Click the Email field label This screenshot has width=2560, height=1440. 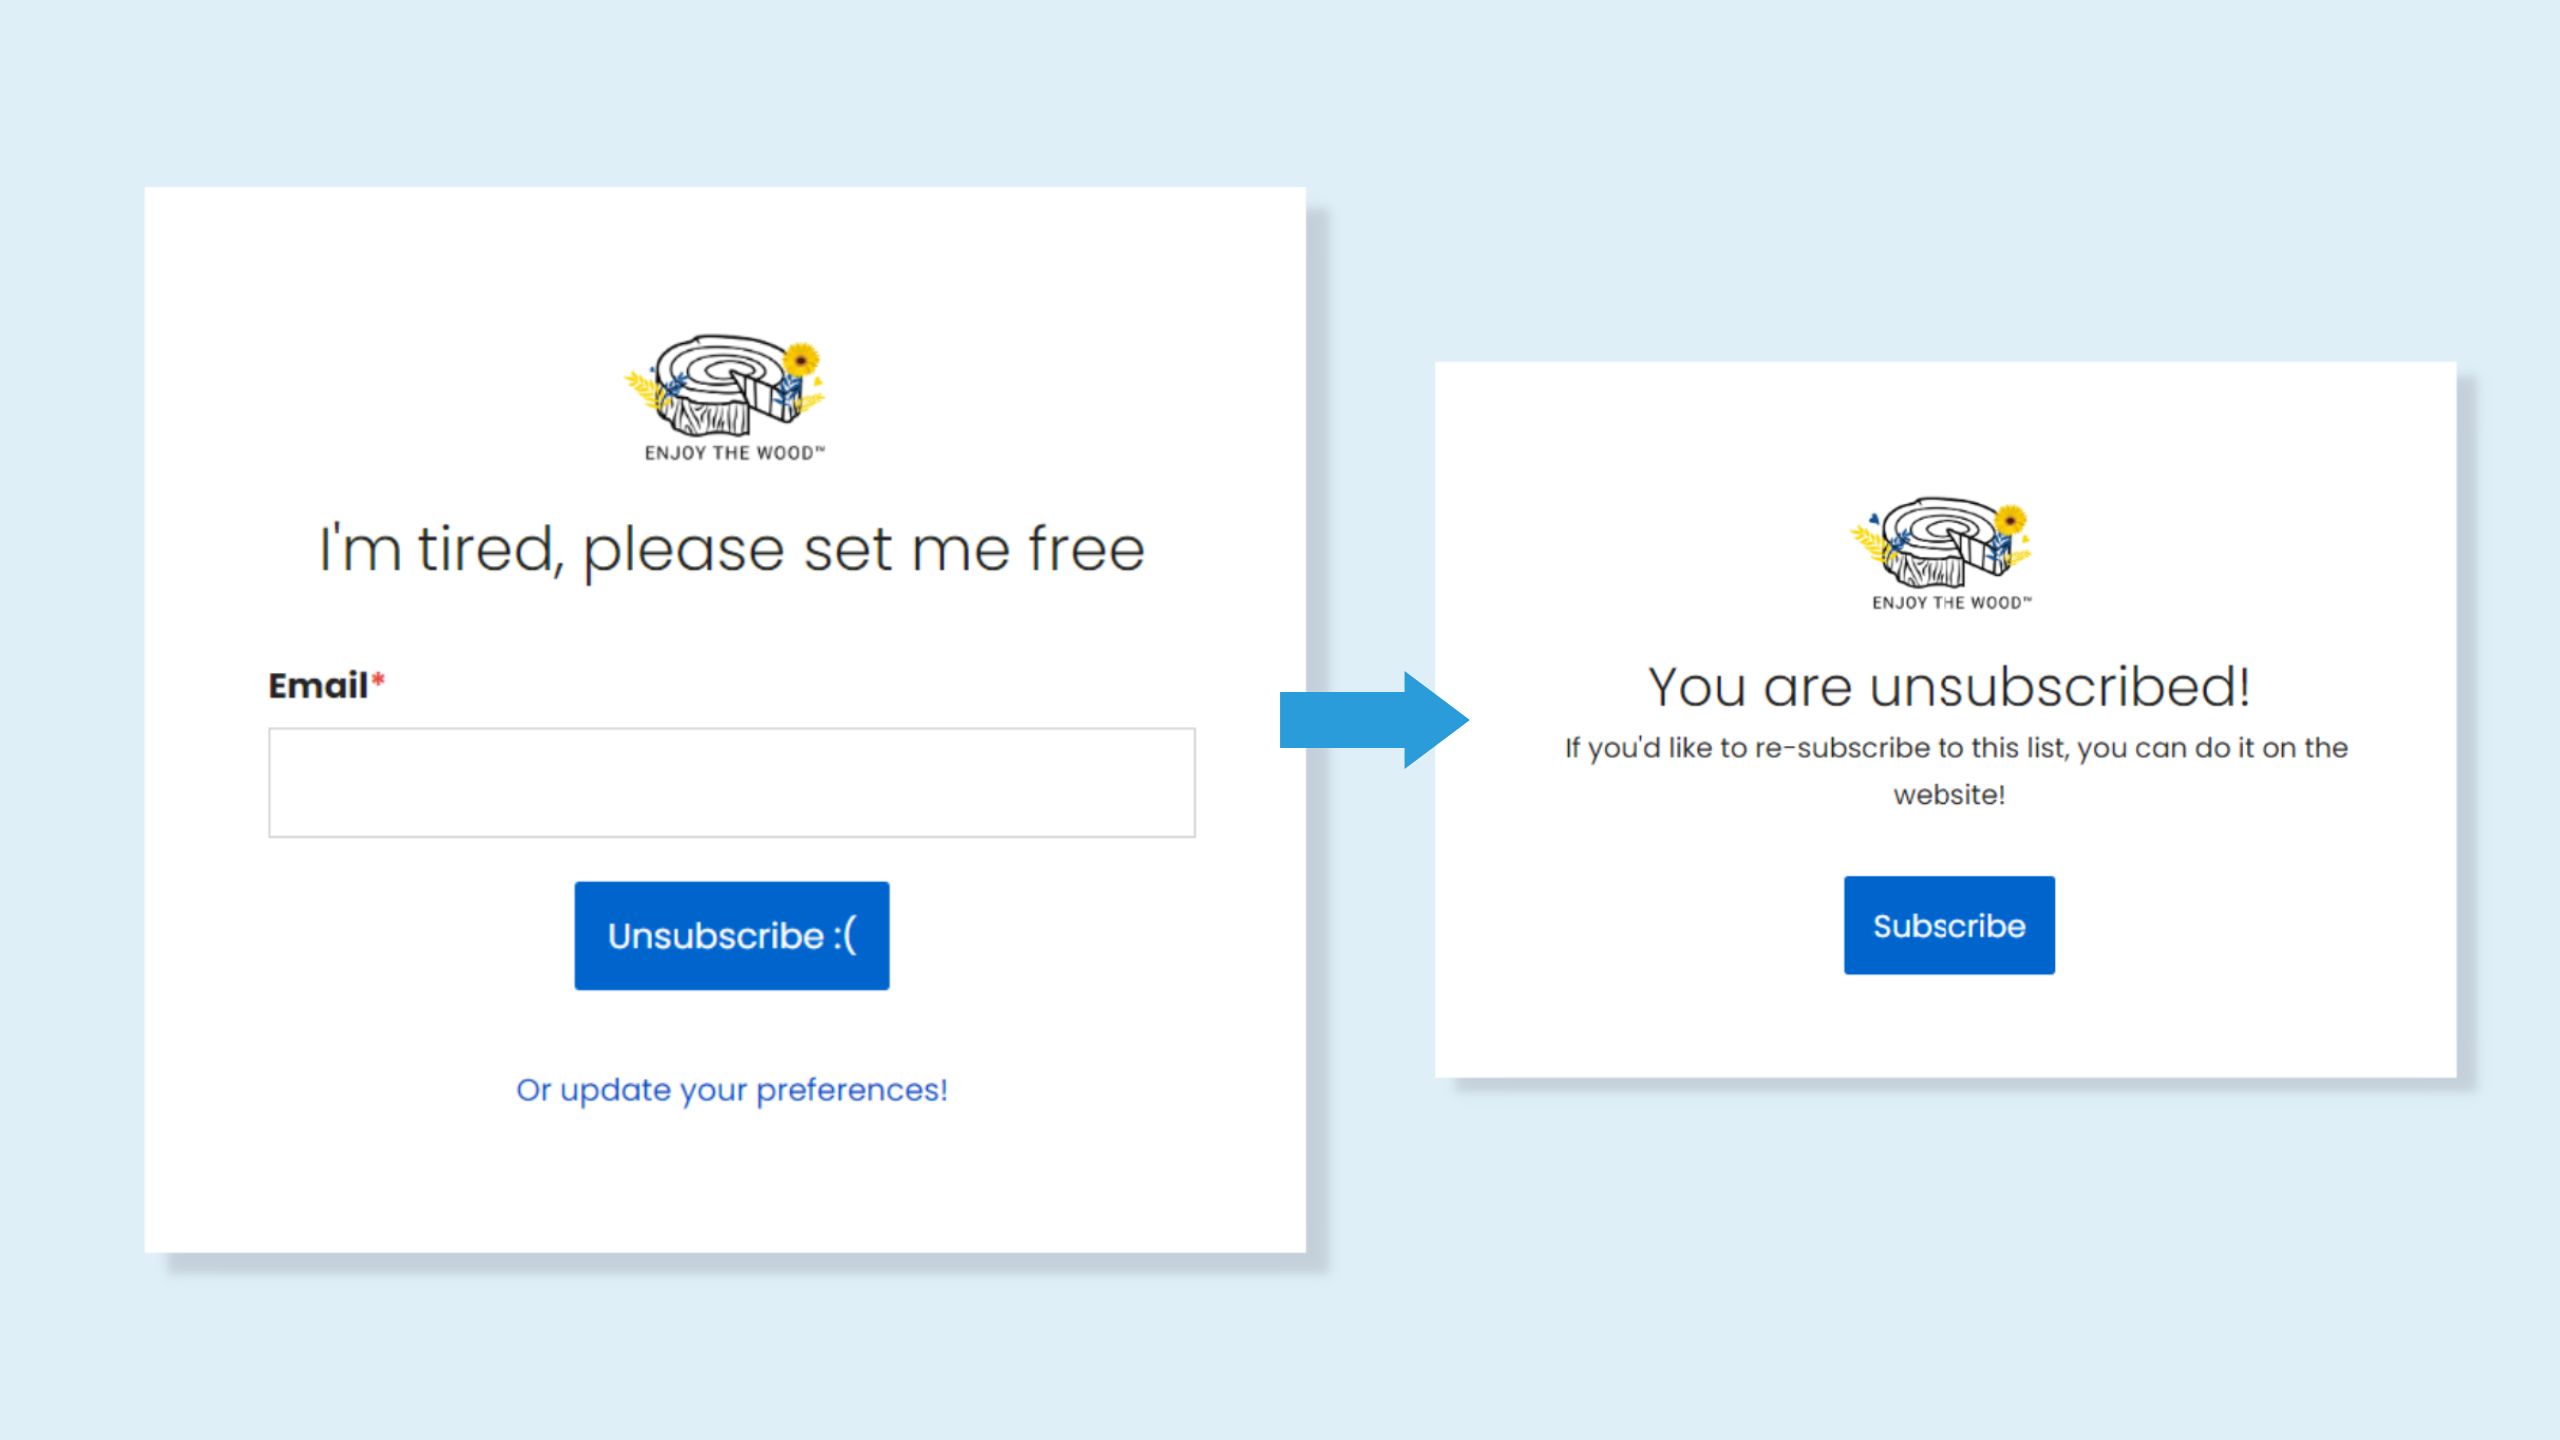[x=320, y=686]
